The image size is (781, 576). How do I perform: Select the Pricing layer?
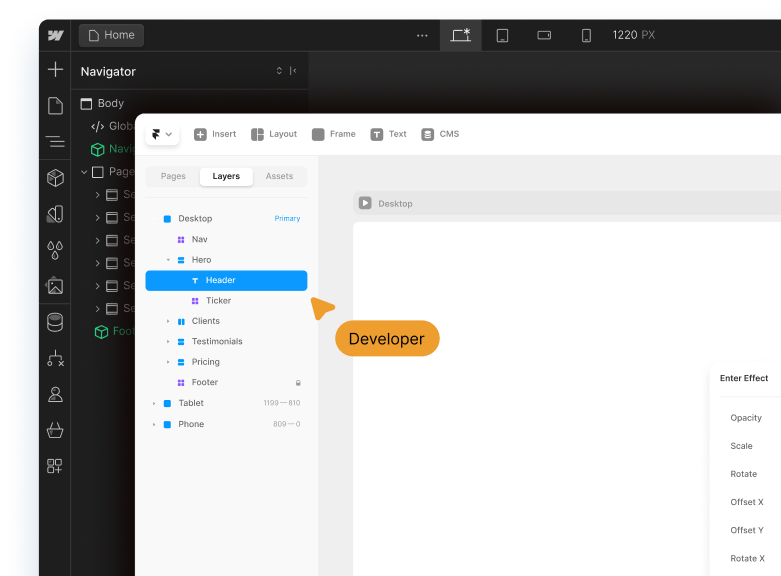tap(206, 362)
